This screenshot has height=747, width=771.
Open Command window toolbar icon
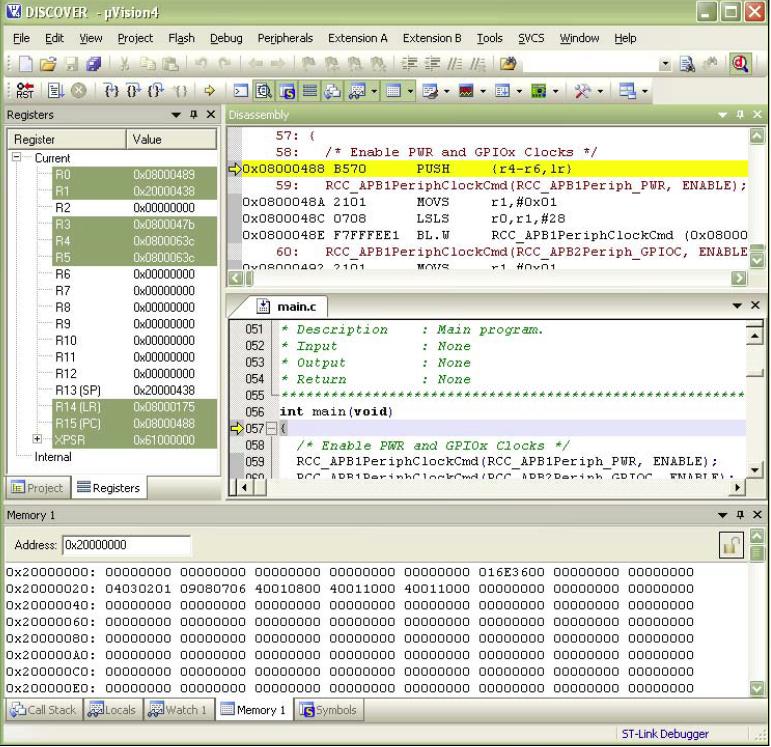(x=240, y=91)
